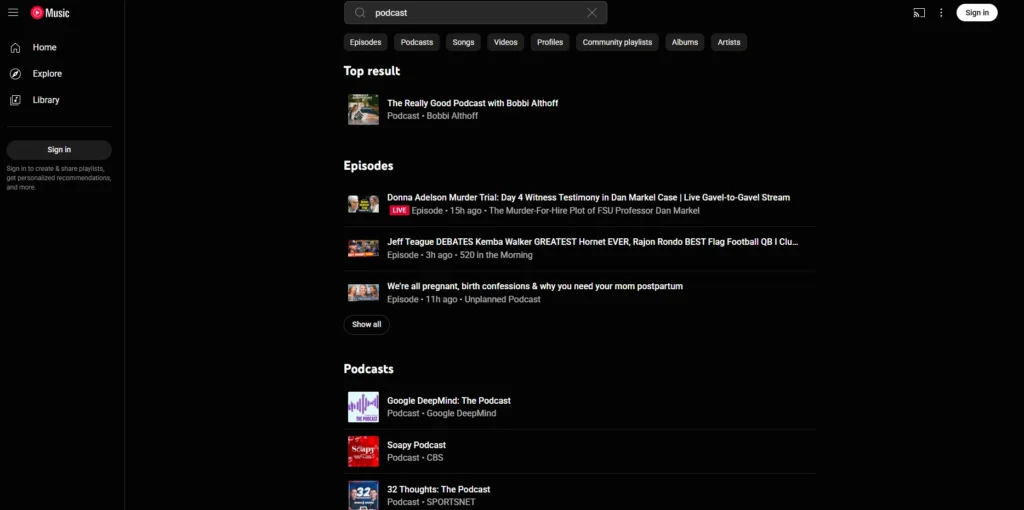1024x510 pixels.
Task: Click the Explore compass icon
Action: tap(15, 74)
